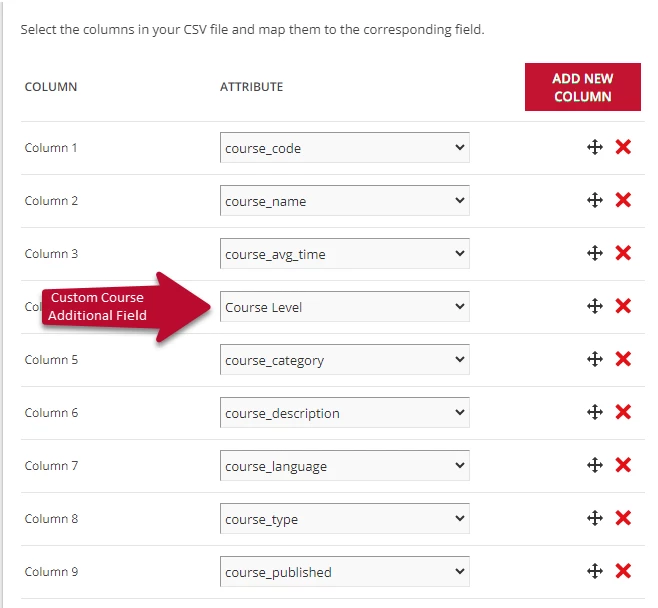This screenshot has height=608, width=658.
Task: Open the Course Level attribute dropdown
Action: pos(344,307)
